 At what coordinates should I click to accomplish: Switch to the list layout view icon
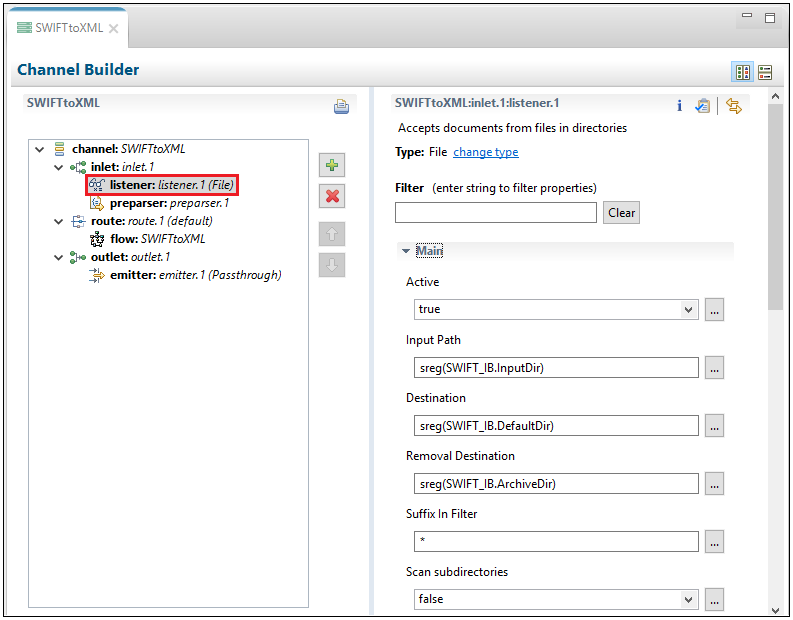(765, 72)
